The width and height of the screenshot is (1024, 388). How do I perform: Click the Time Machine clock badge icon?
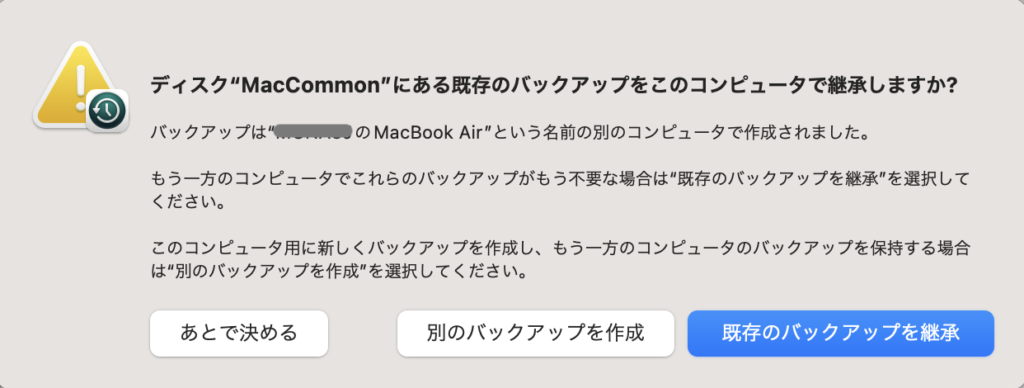click(x=106, y=112)
